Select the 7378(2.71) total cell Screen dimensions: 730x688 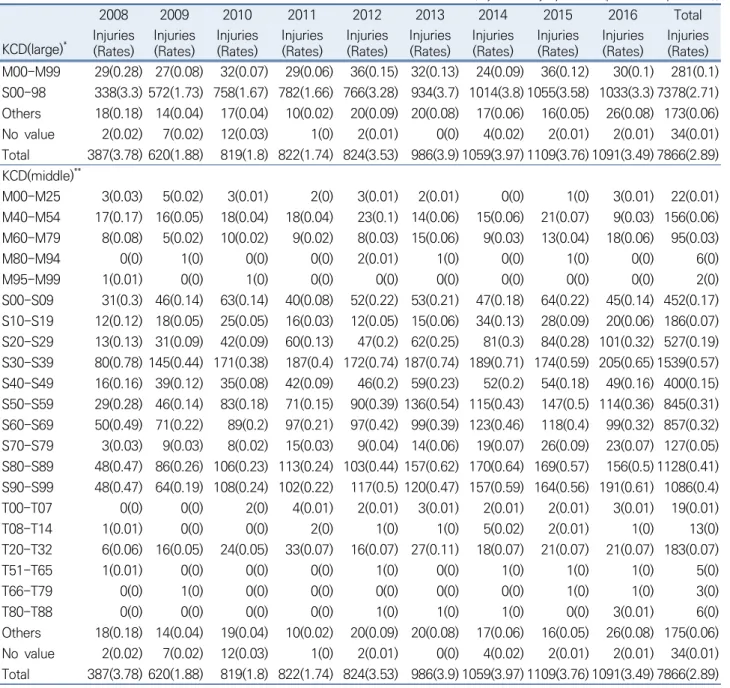click(688, 93)
